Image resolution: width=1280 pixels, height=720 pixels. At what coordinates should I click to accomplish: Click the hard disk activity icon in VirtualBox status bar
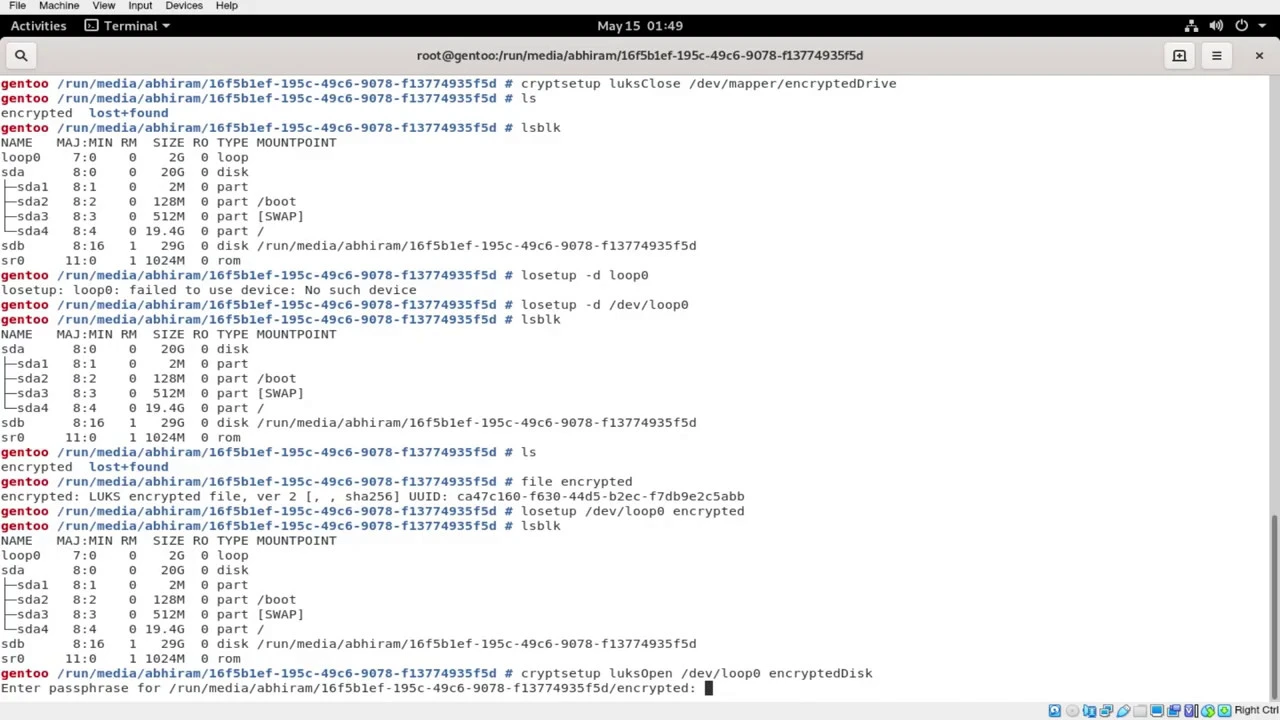tap(1054, 710)
